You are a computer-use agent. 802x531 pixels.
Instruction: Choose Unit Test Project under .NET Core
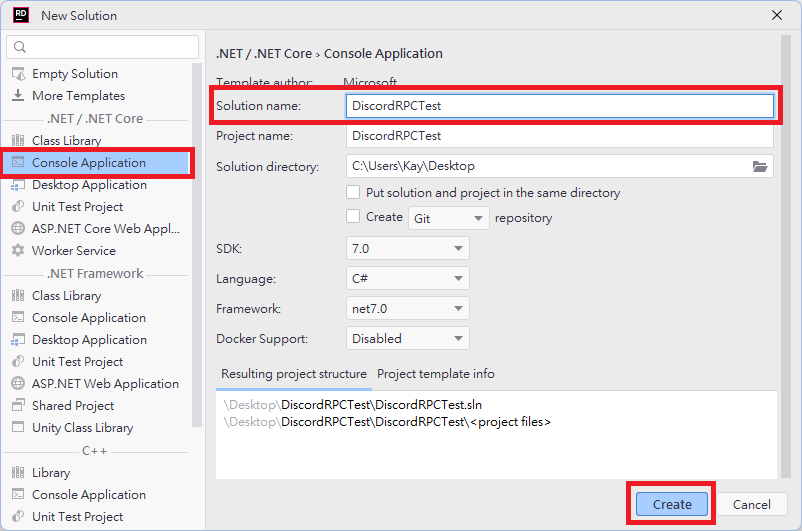pyautogui.click(x=77, y=207)
